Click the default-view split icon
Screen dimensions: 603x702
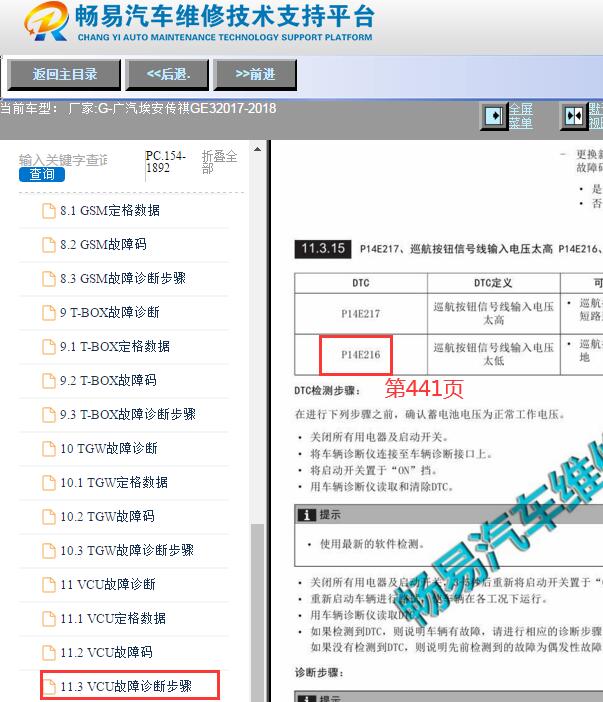coord(574,116)
